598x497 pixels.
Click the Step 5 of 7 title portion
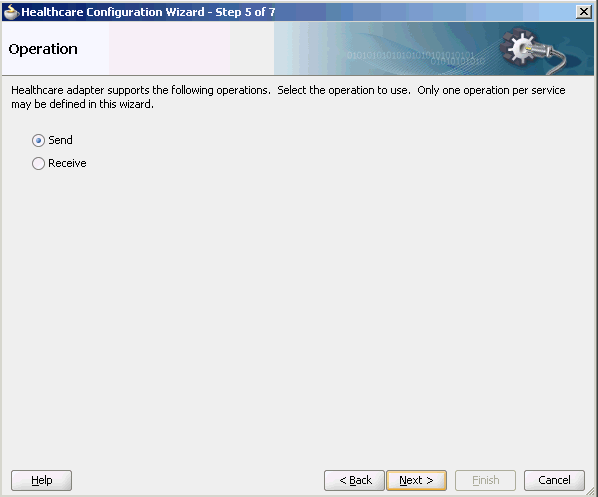coord(245,12)
